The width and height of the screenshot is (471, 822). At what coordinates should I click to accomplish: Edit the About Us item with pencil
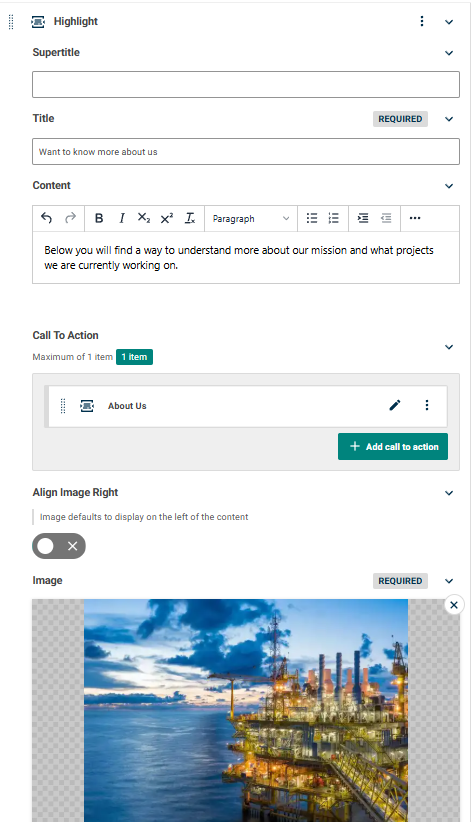tap(395, 405)
